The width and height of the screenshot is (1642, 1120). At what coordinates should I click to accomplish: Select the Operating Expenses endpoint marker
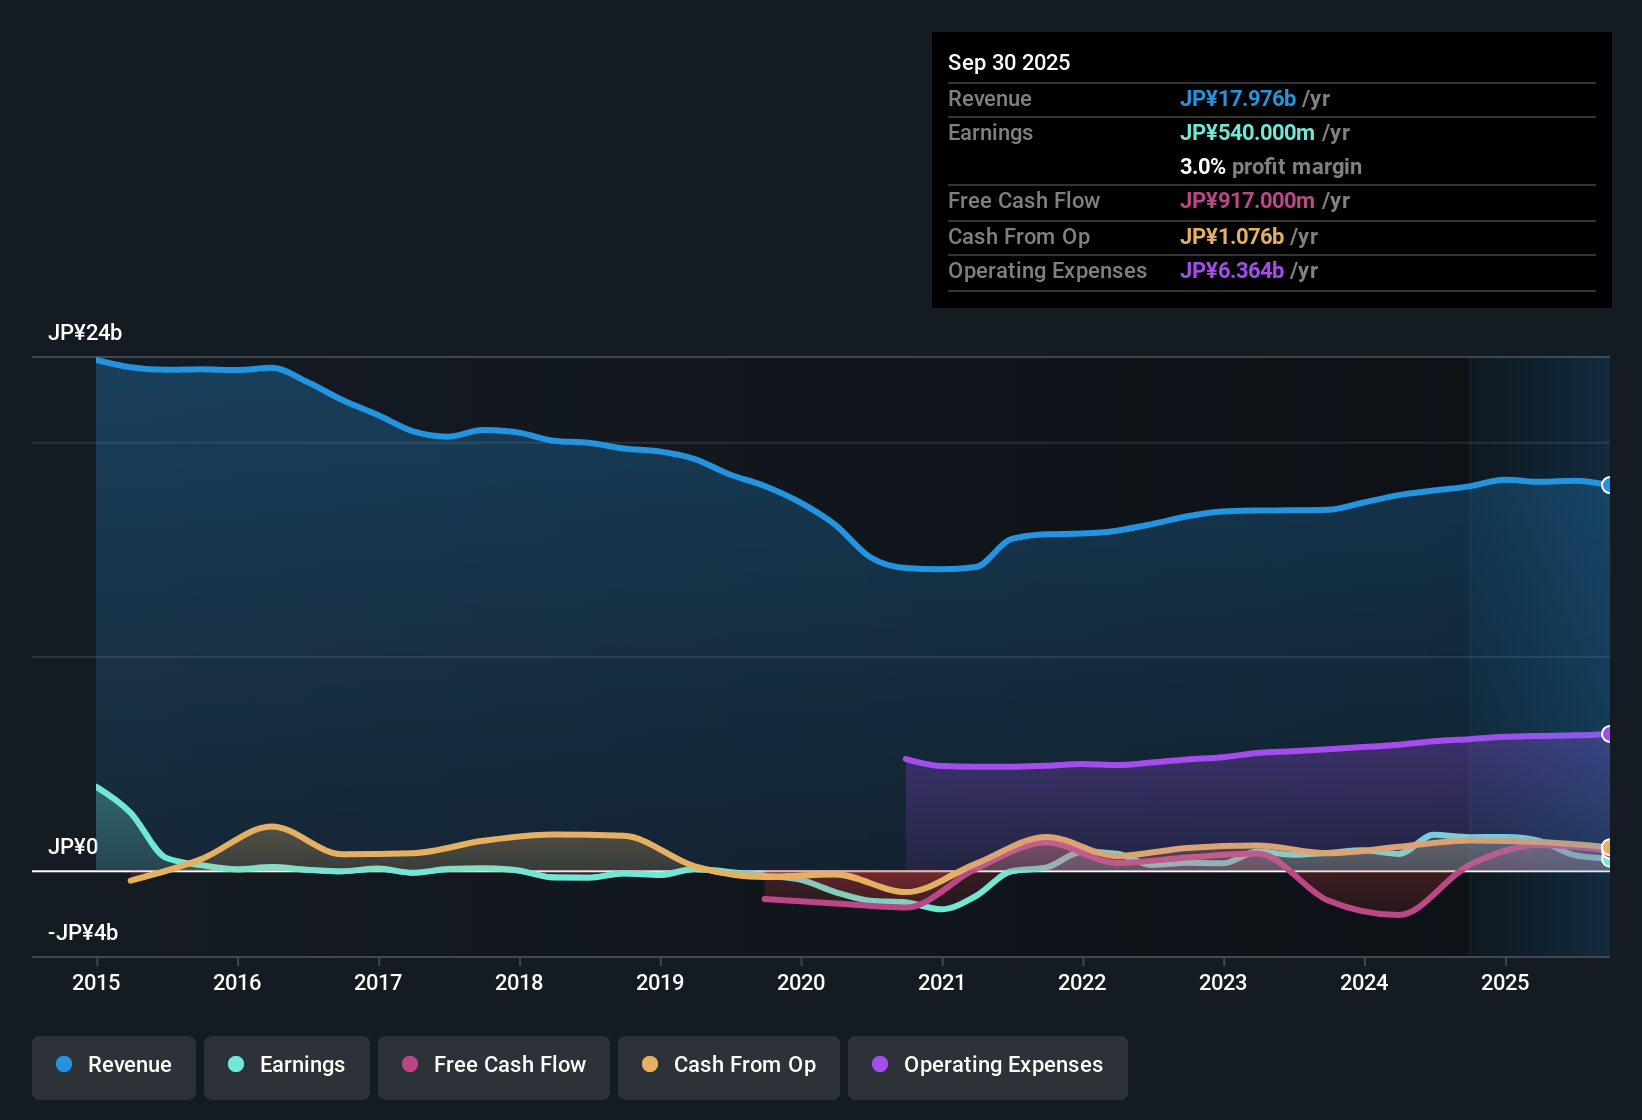tap(1607, 734)
